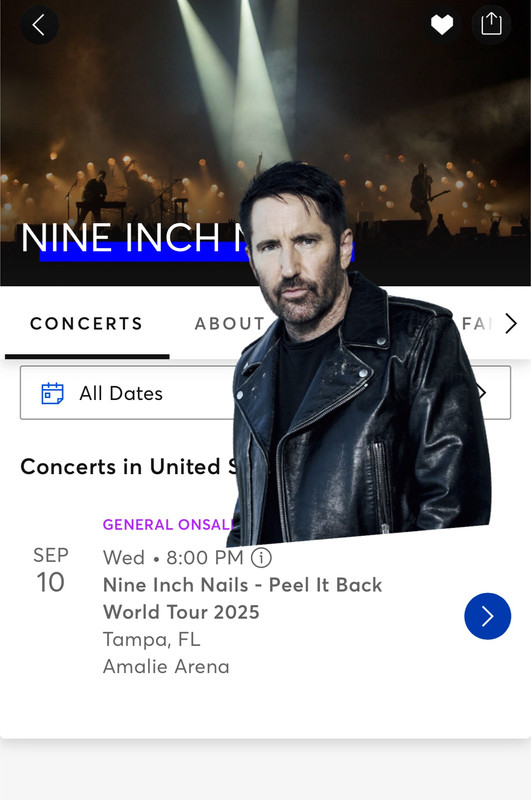Click the Tampa, FL location text
Viewport: 531px width, 800px height.
tap(151, 639)
